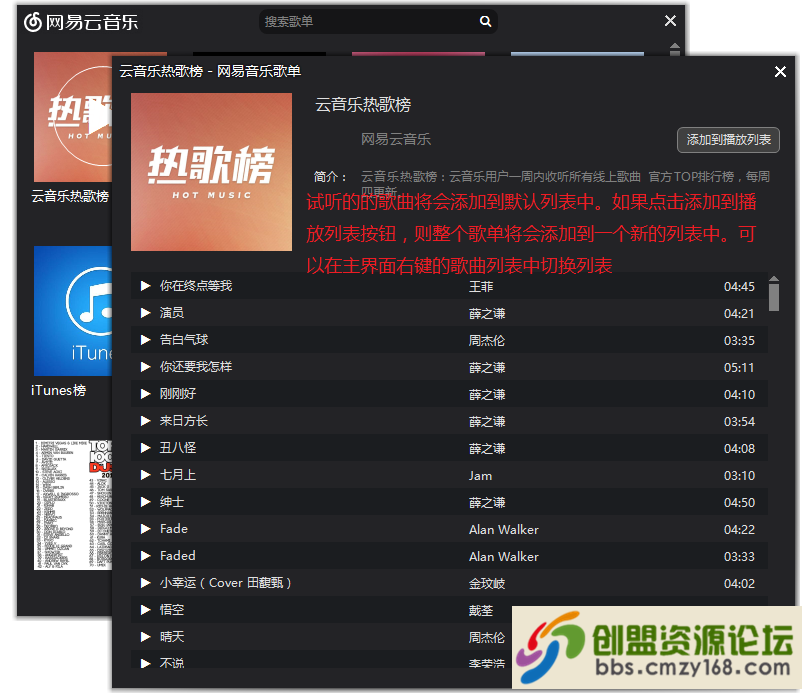Focus the 搜索歌单 search field
Screen dimensions: 807x694
378,22
